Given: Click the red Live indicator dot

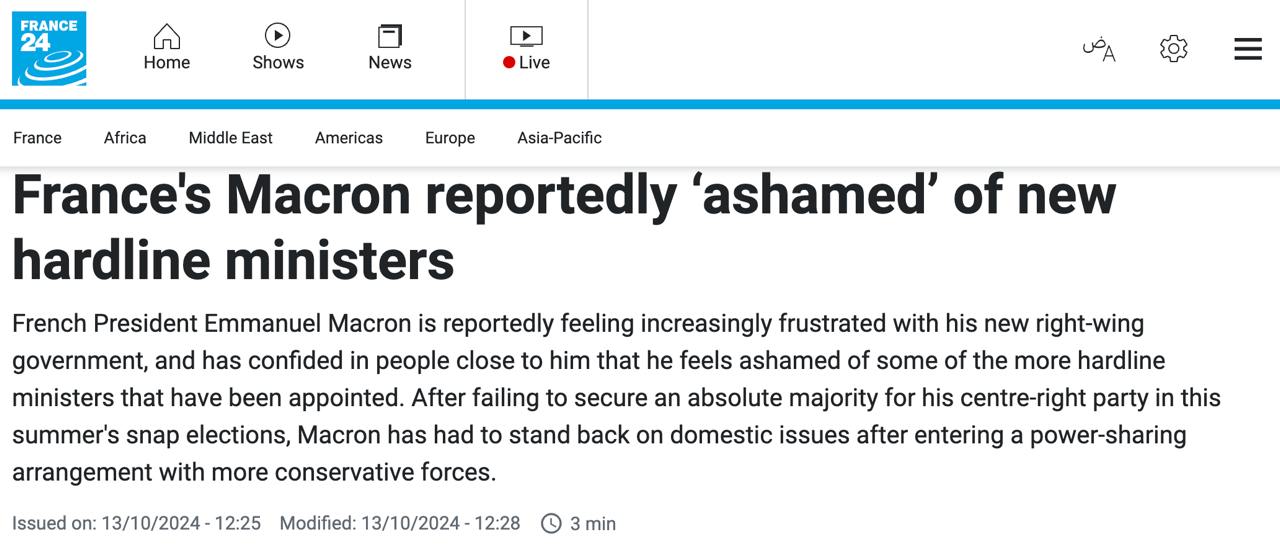Looking at the screenshot, I should coord(509,62).
